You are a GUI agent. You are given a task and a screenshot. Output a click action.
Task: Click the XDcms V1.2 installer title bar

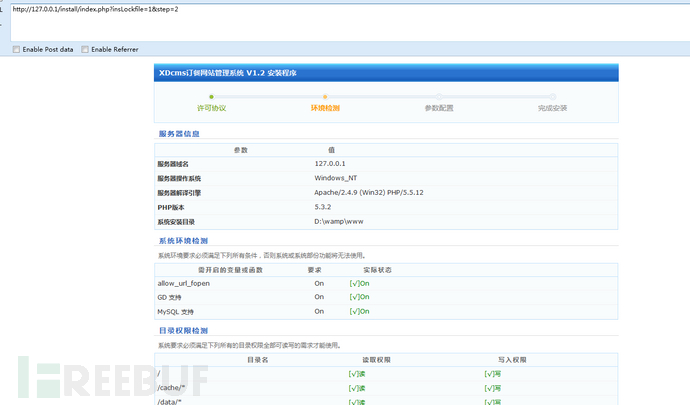[x=386, y=73]
